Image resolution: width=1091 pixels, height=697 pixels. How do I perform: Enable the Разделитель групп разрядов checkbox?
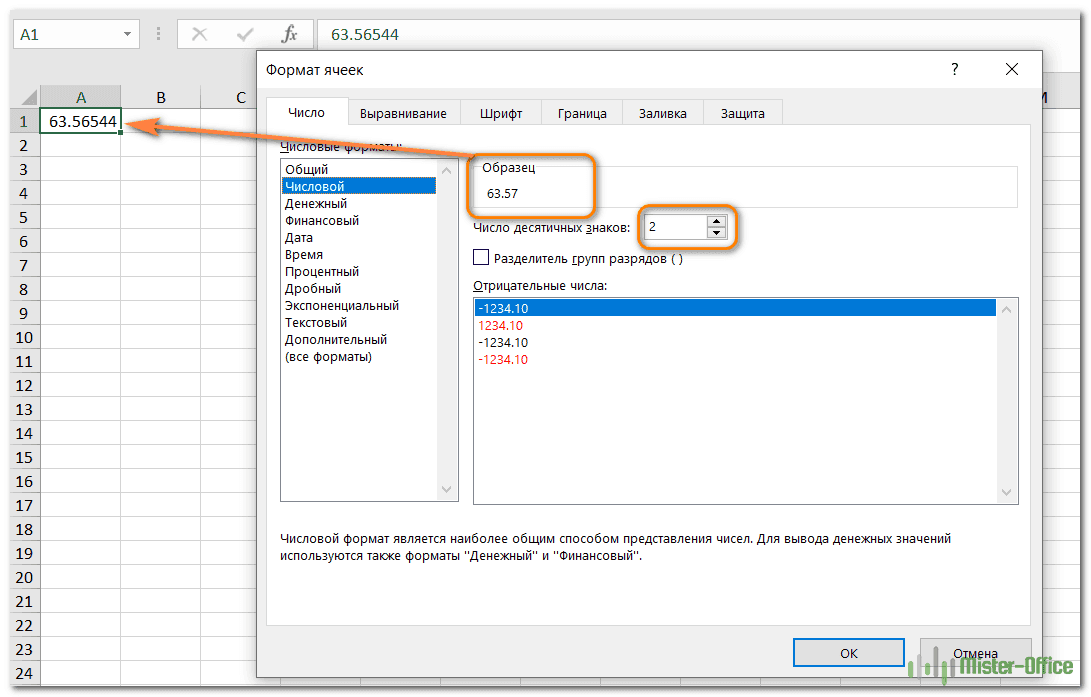[x=482, y=258]
